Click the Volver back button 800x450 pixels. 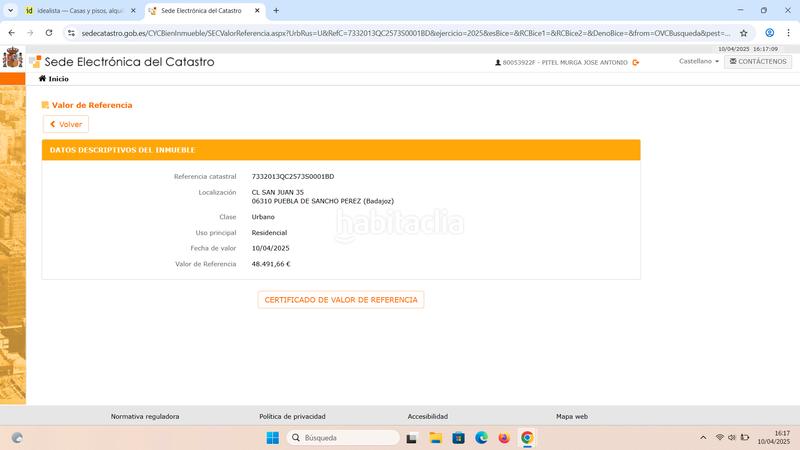(66, 124)
